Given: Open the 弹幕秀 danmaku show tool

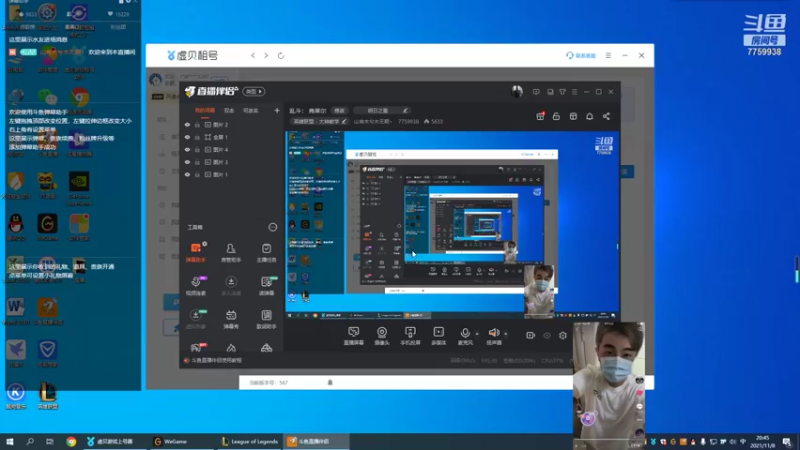Looking at the screenshot, I should [231, 319].
